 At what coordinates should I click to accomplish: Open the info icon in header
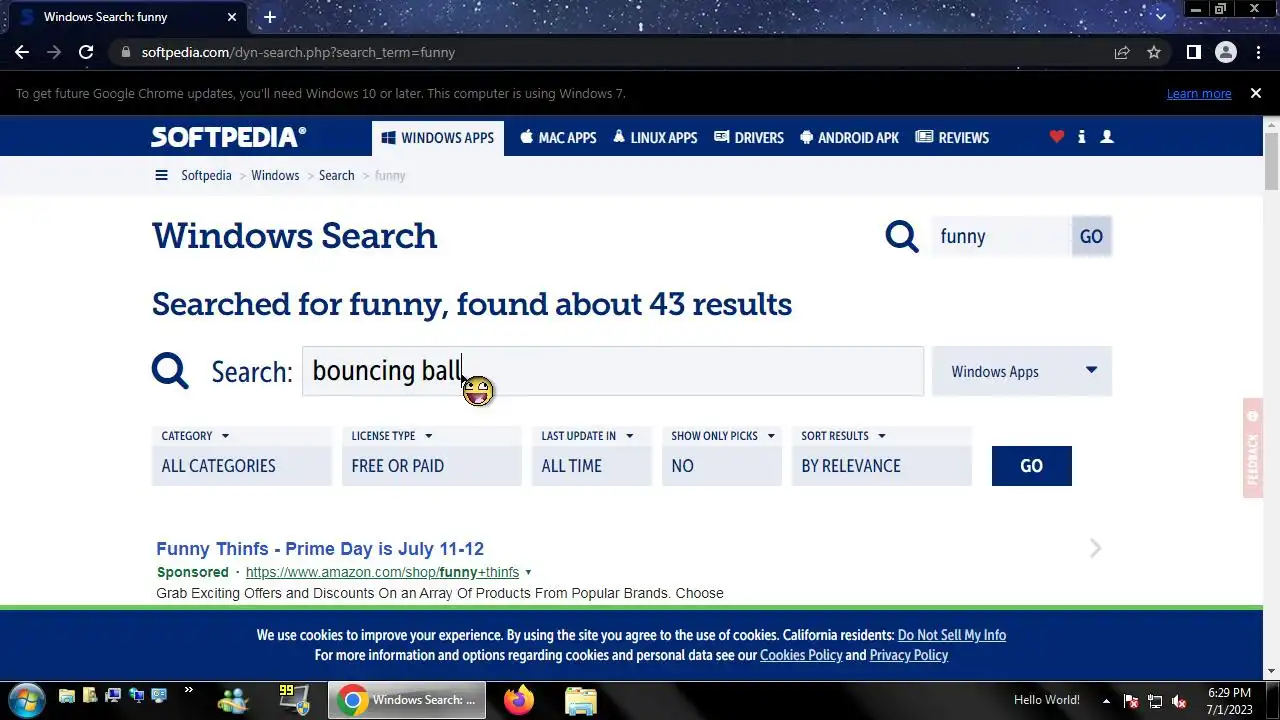1081,137
